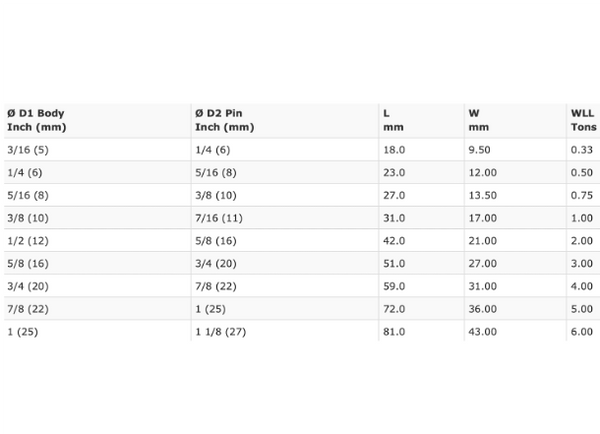Click the 0.33 tons WLL value
600x434 pixels.
[x=582, y=150]
